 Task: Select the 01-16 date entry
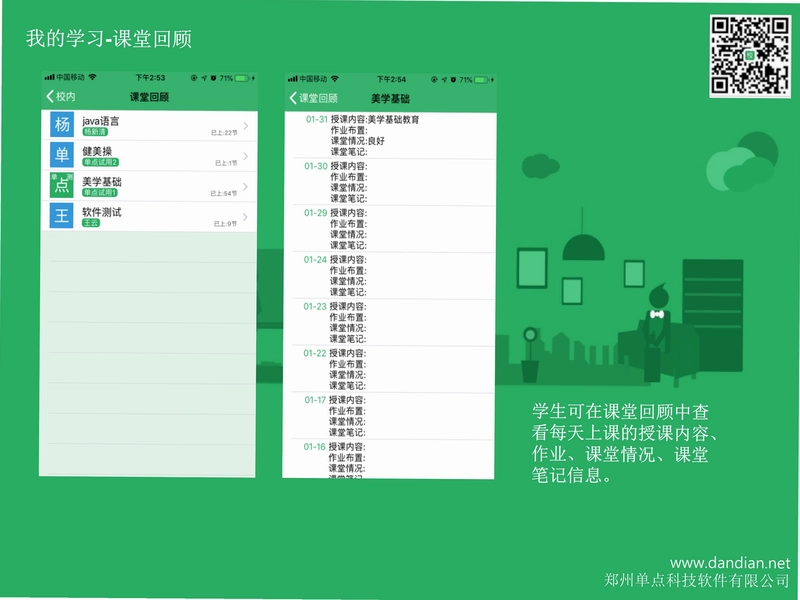tap(314, 447)
